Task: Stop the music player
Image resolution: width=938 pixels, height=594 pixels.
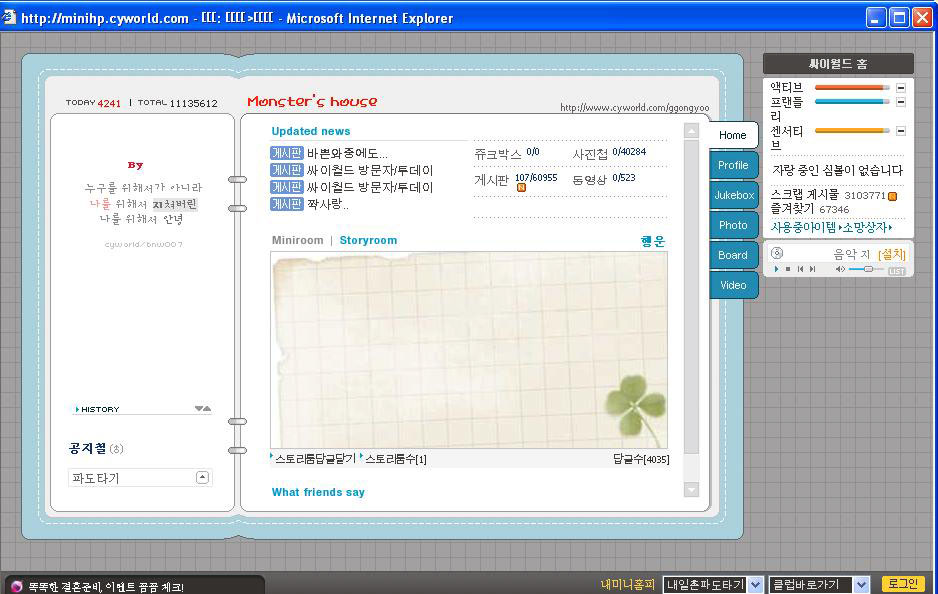Action: tap(788, 269)
